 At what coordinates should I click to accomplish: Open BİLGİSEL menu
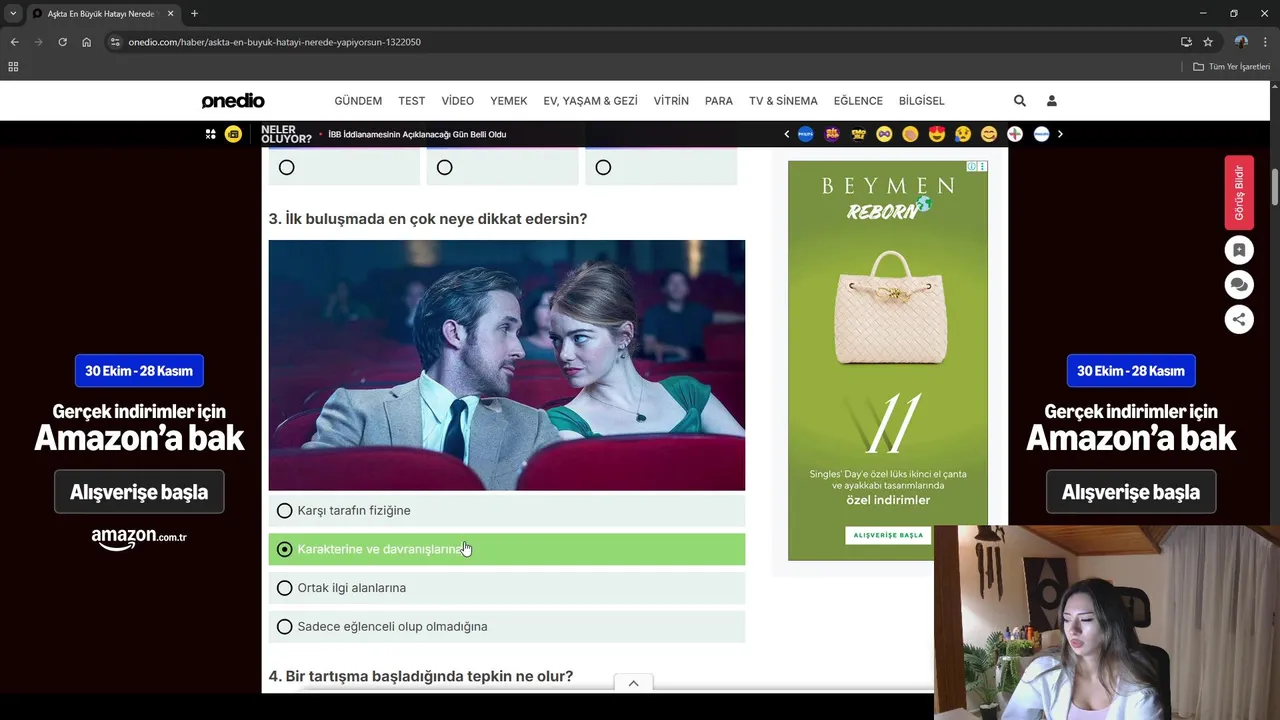pyautogui.click(x=922, y=101)
